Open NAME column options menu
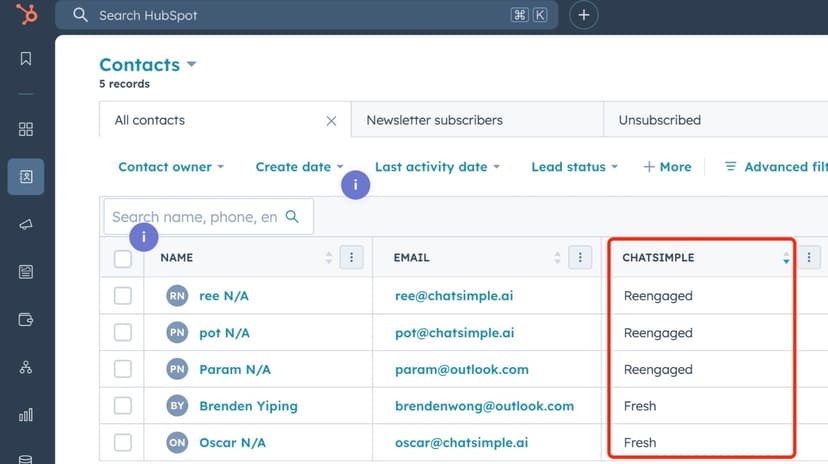828x464 pixels. coord(351,257)
